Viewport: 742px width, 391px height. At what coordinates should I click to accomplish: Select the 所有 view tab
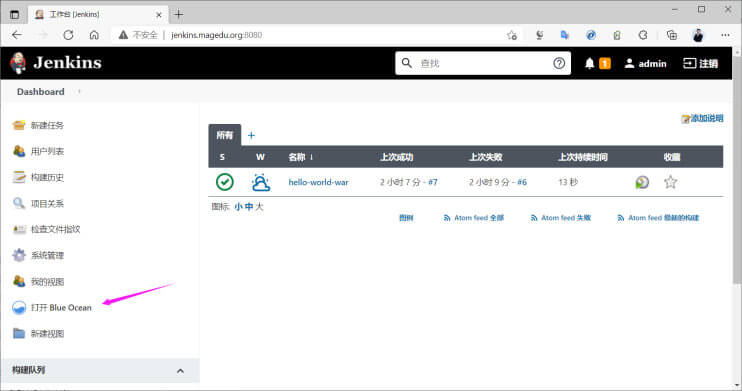pos(225,135)
